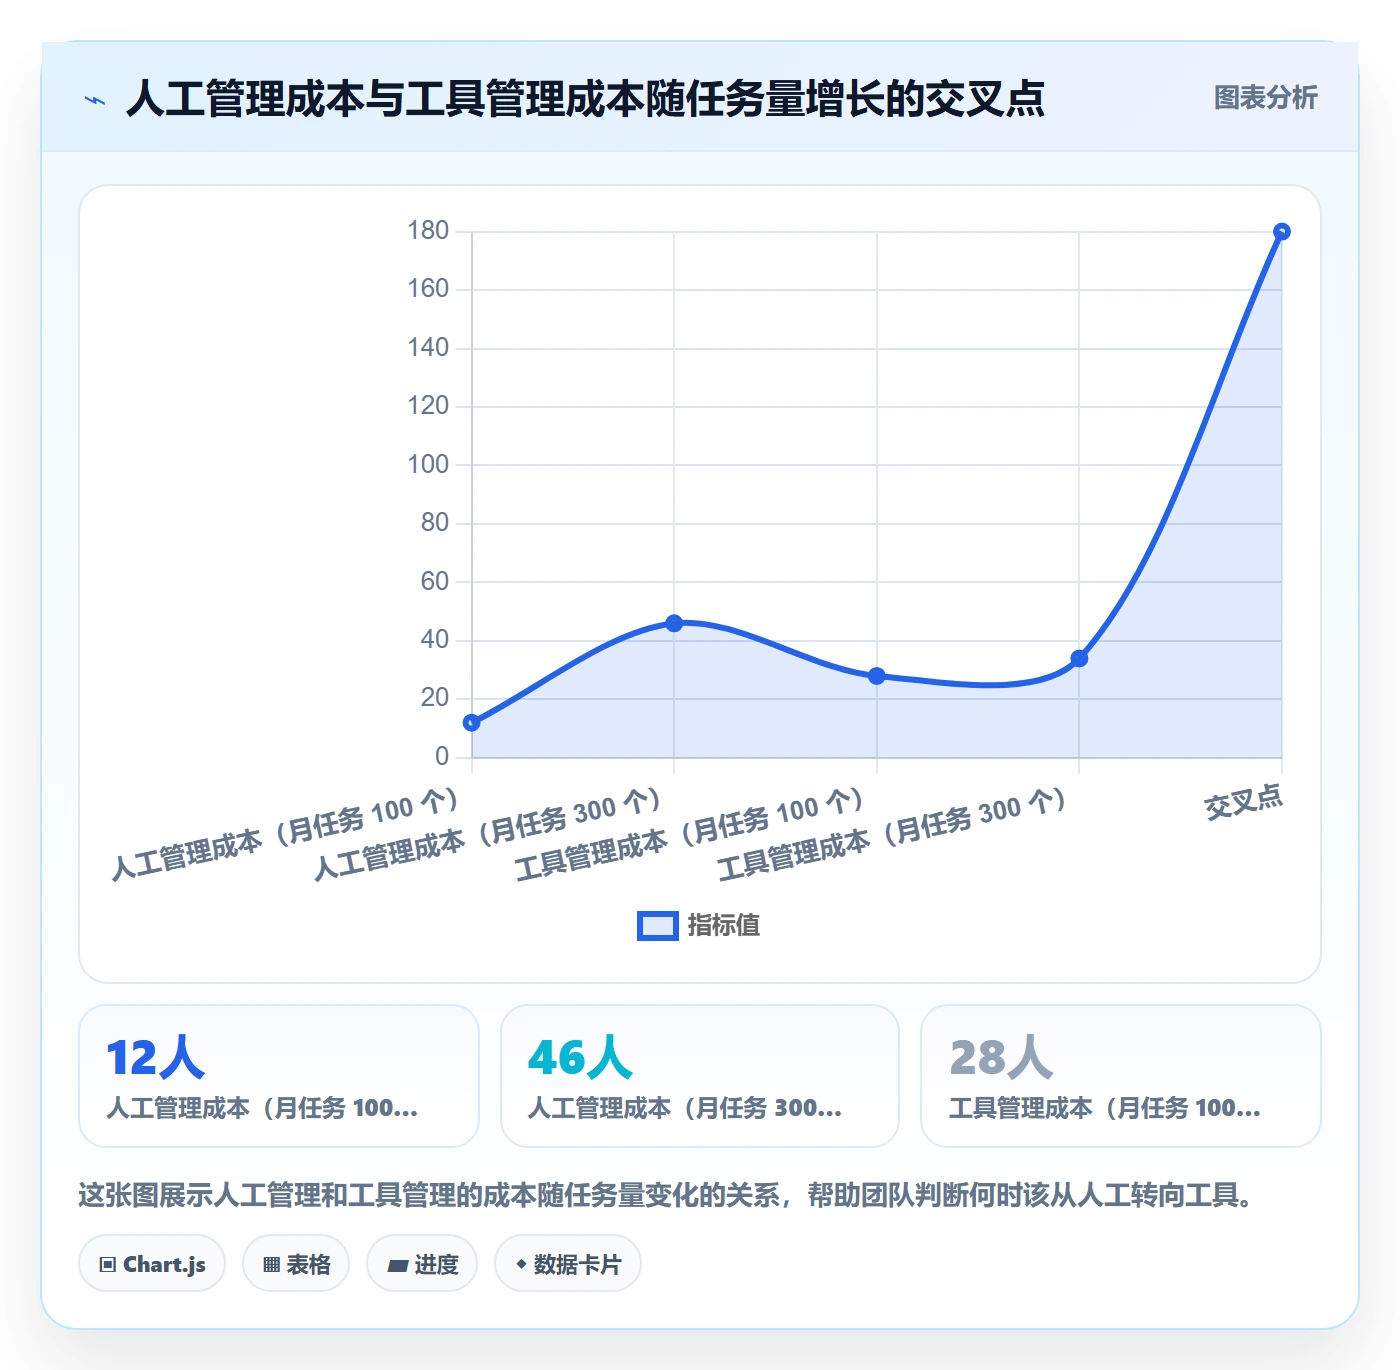
Task: Click the description text starting with 这张图展示
Action: click(665, 1195)
